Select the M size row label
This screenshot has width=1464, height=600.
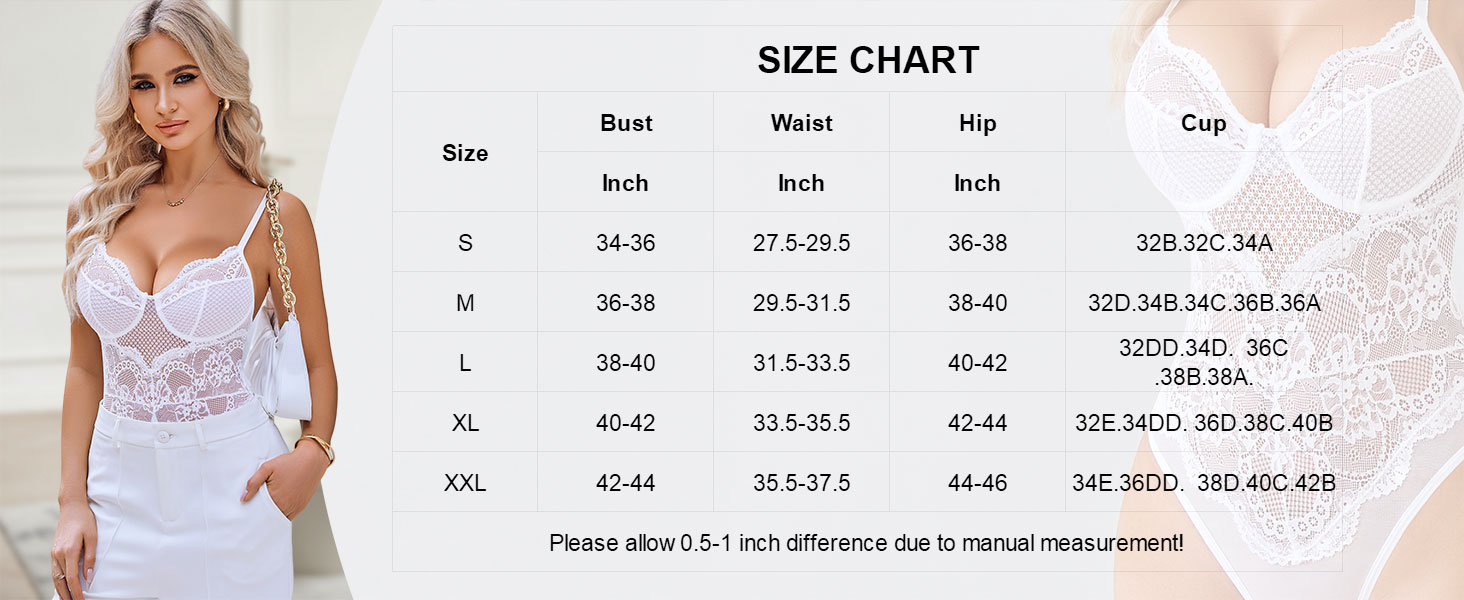coord(465,303)
